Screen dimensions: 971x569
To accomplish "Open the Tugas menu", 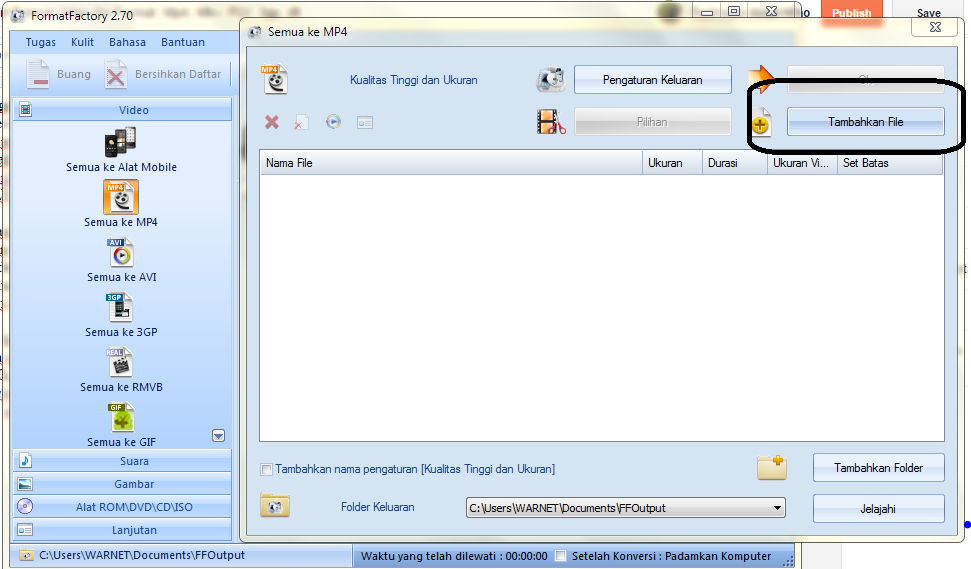I will [40, 42].
